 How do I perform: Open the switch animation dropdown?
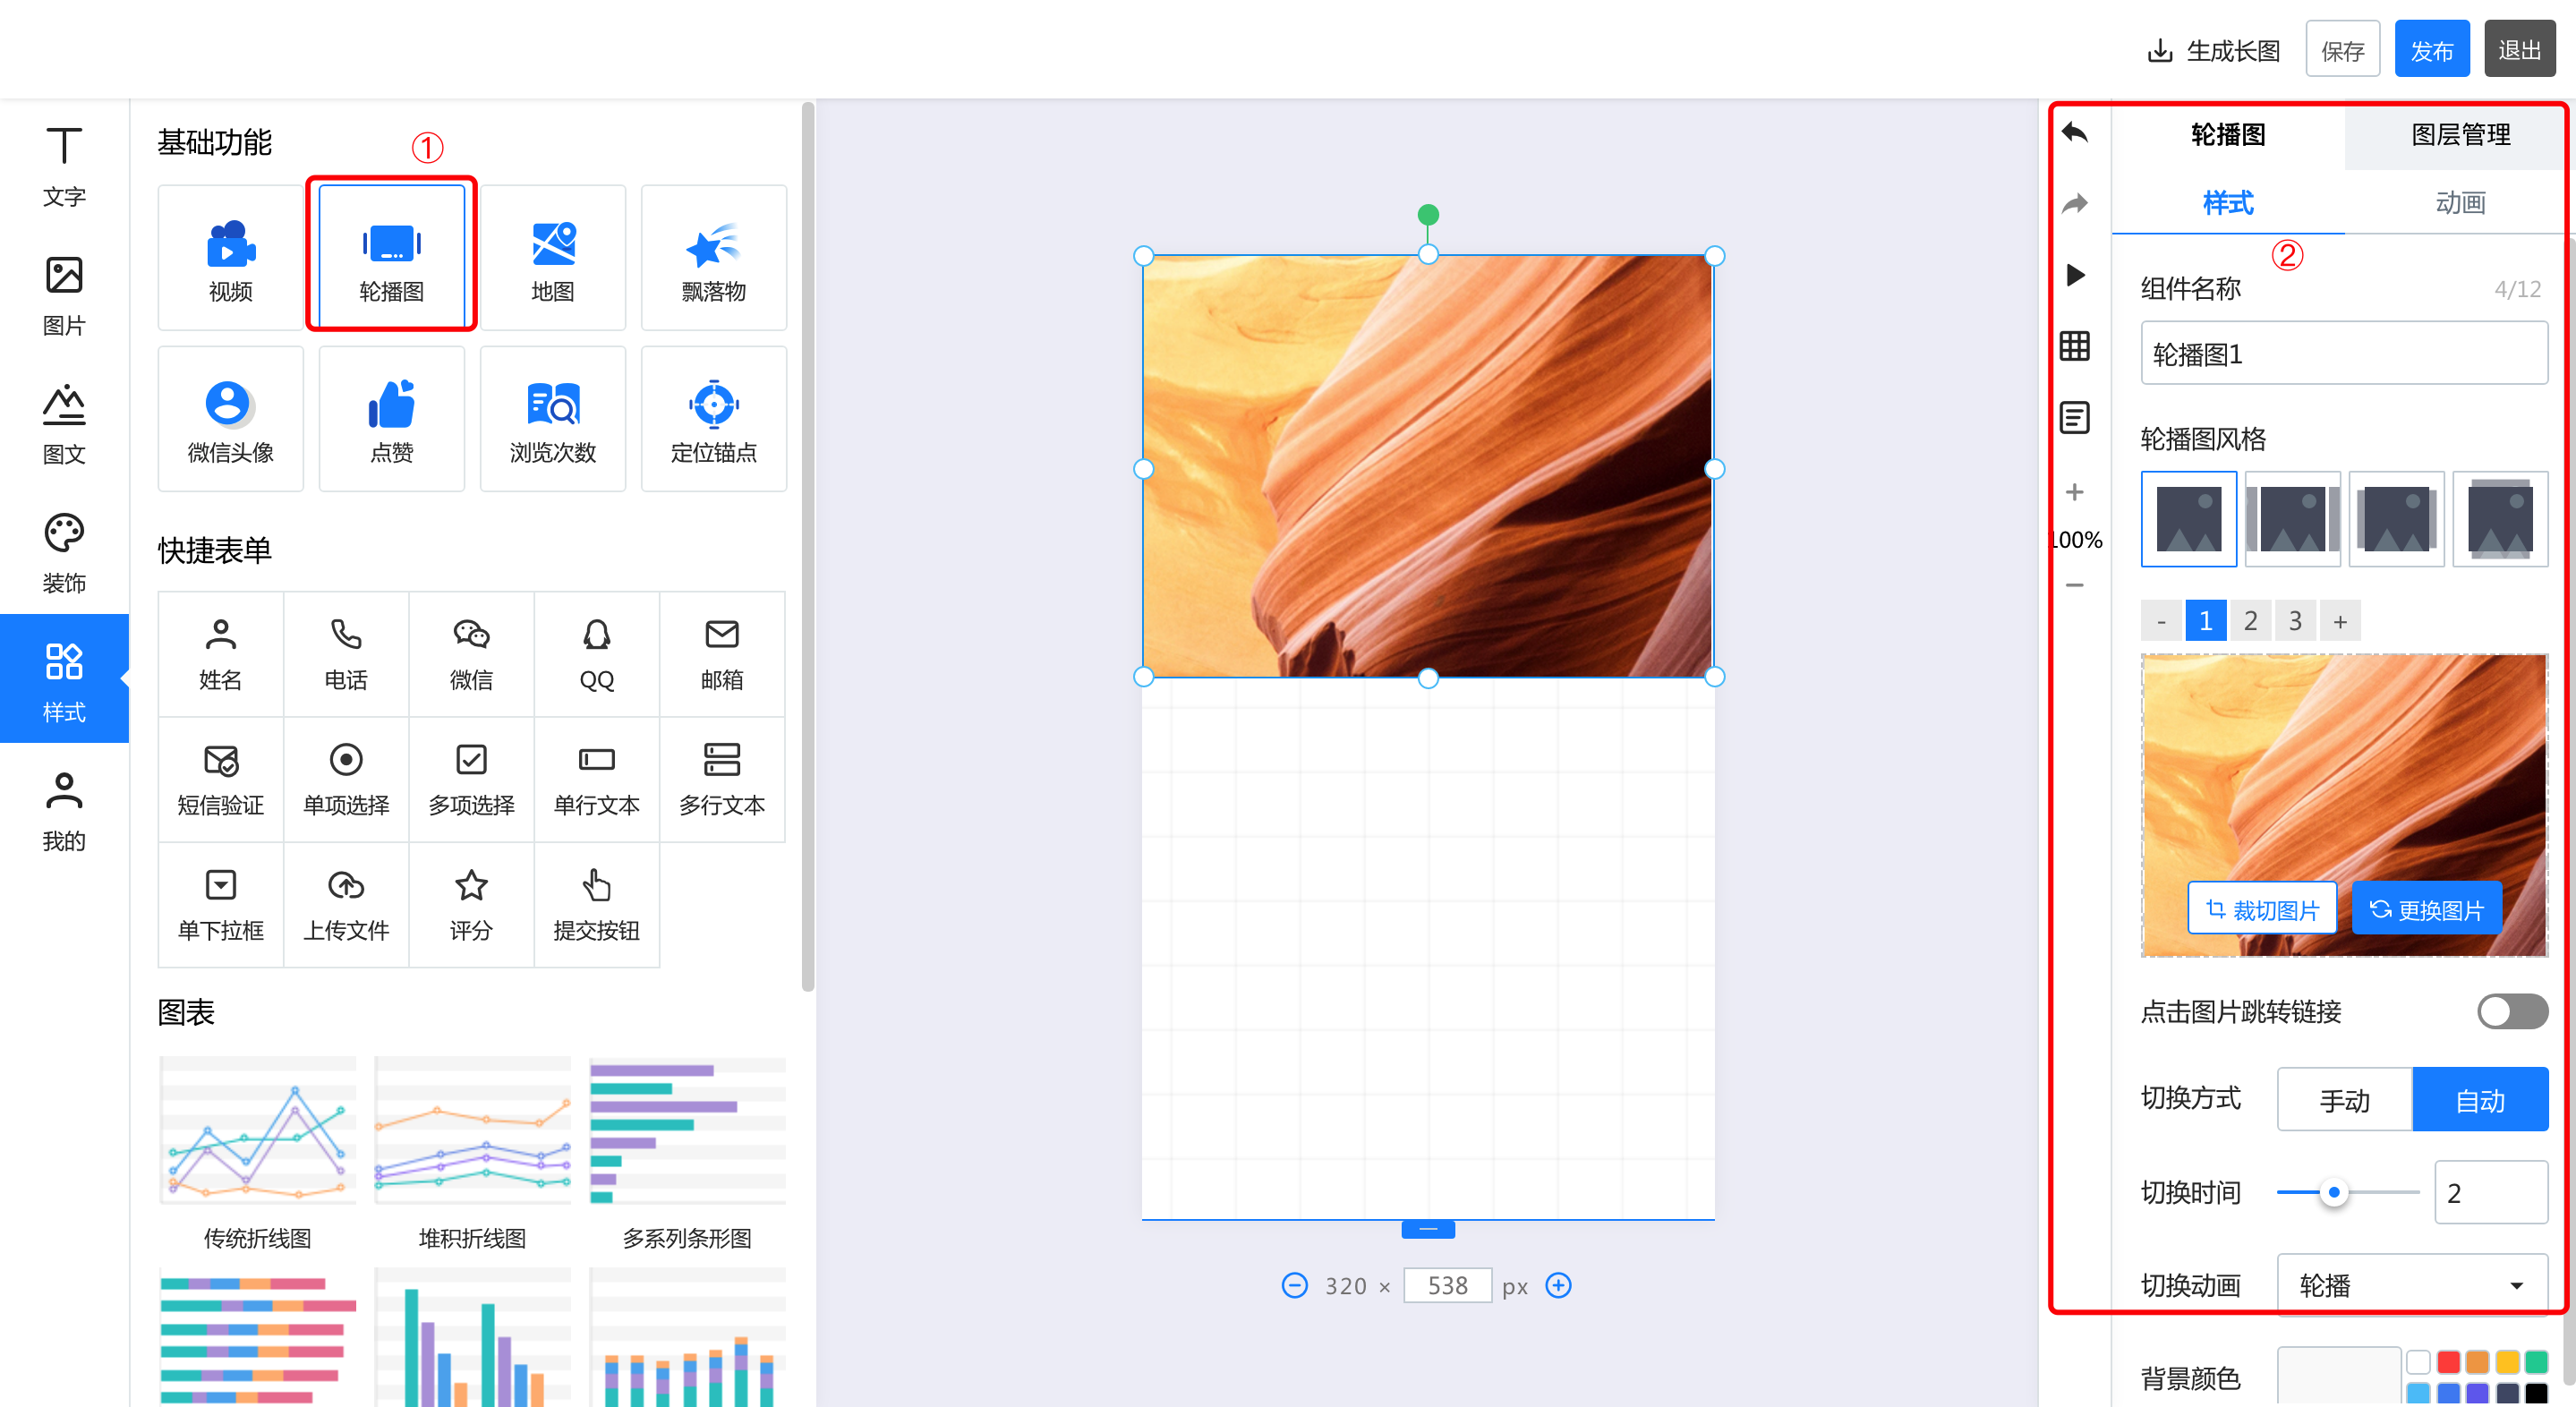(2411, 1285)
